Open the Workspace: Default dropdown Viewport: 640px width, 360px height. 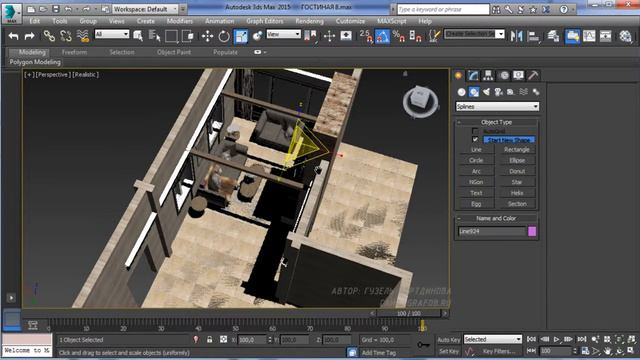(x=145, y=9)
